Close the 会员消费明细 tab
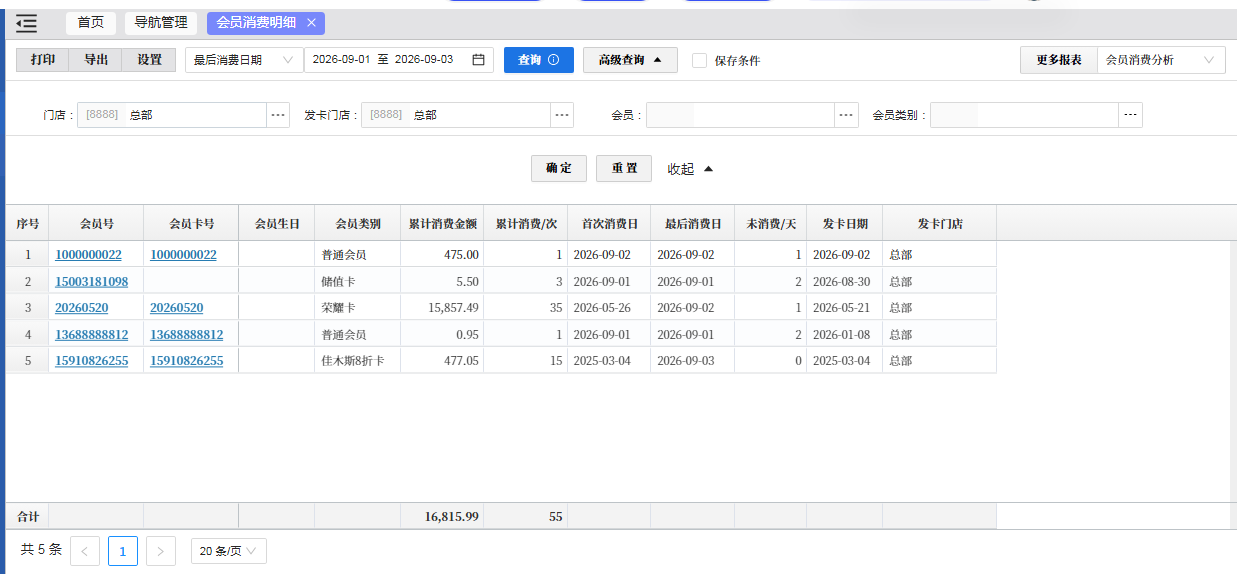The image size is (1237, 574). click(311, 22)
